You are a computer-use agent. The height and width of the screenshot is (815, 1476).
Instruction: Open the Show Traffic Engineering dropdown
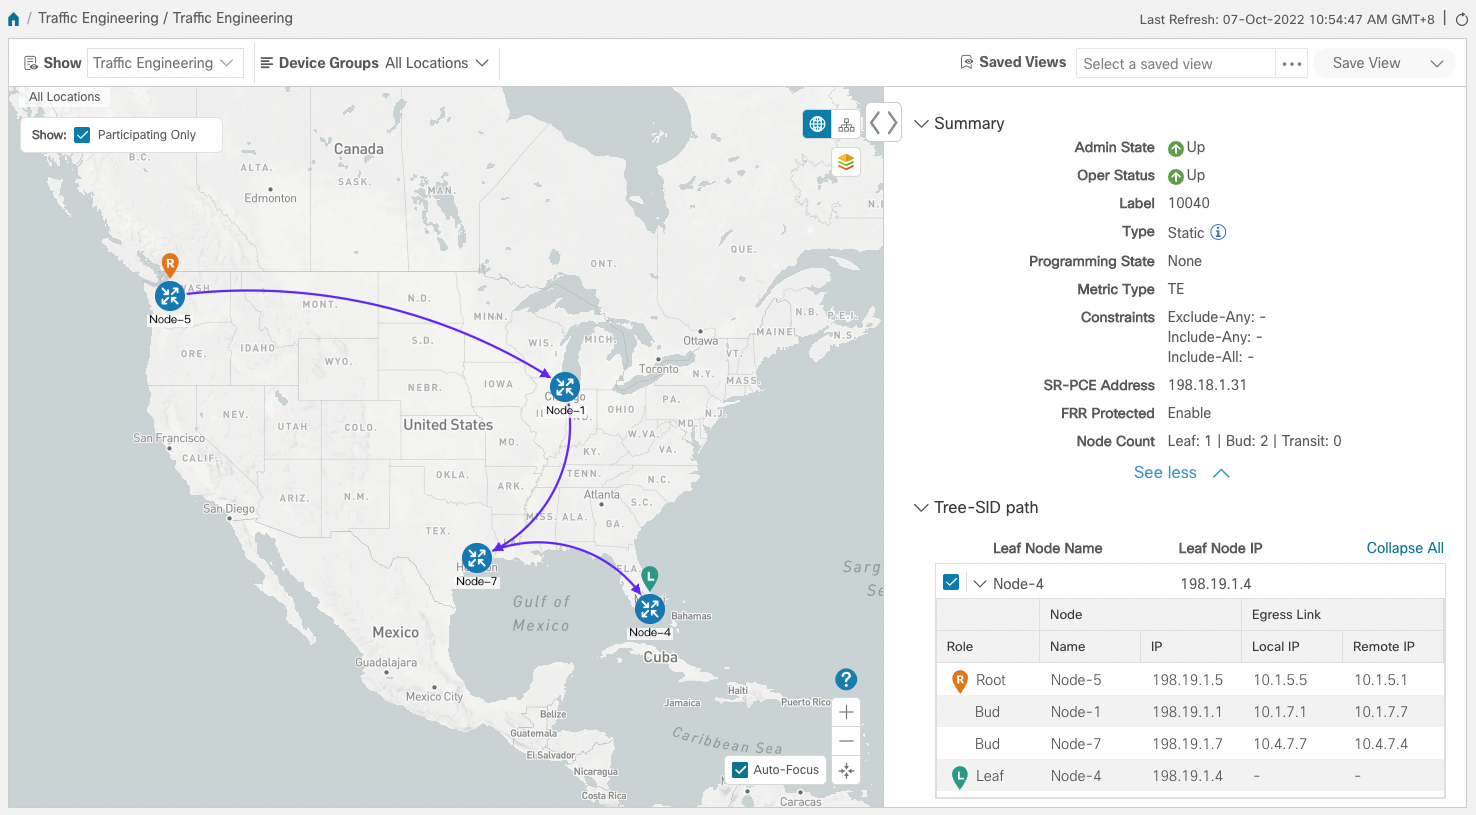pyautogui.click(x=164, y=63)
